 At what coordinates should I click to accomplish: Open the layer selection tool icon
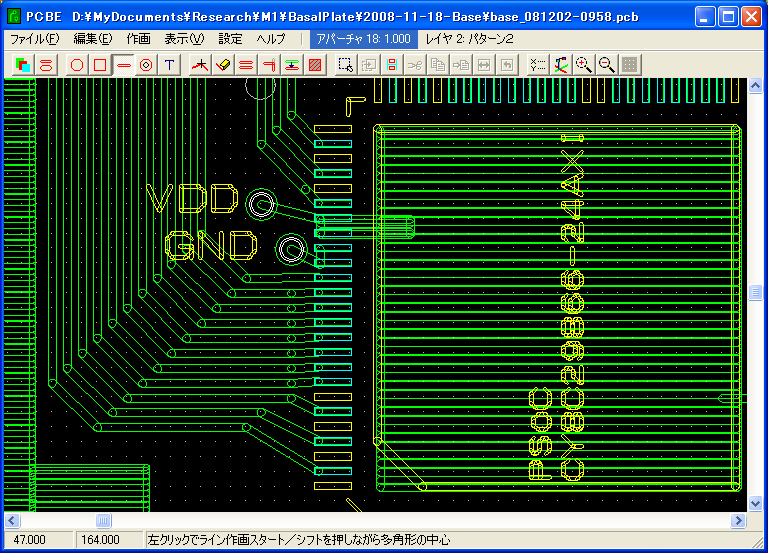23,65
